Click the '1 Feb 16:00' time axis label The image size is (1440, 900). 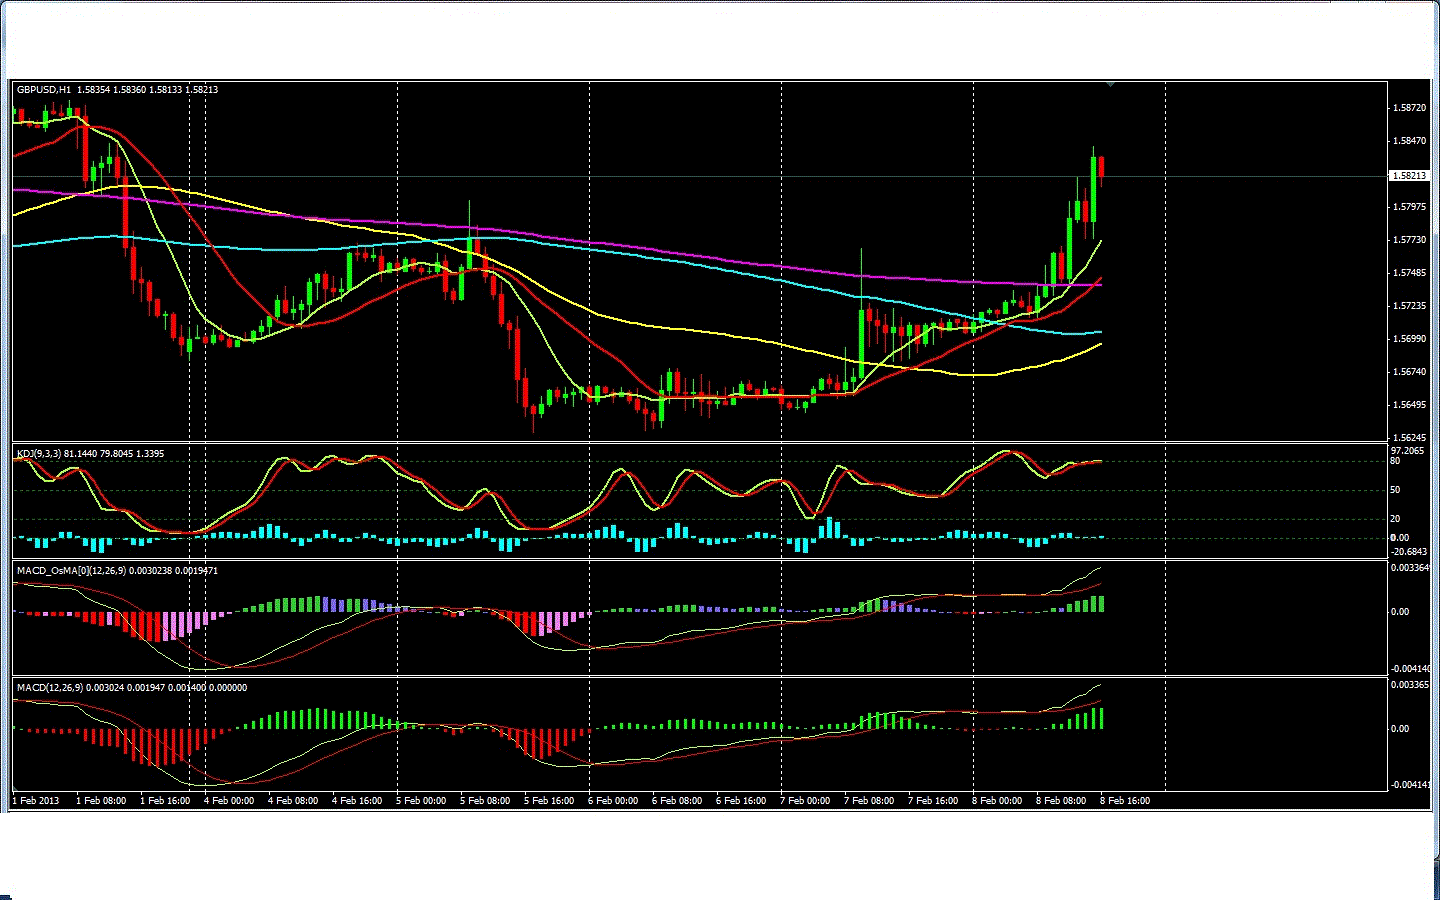pos(165,801)
